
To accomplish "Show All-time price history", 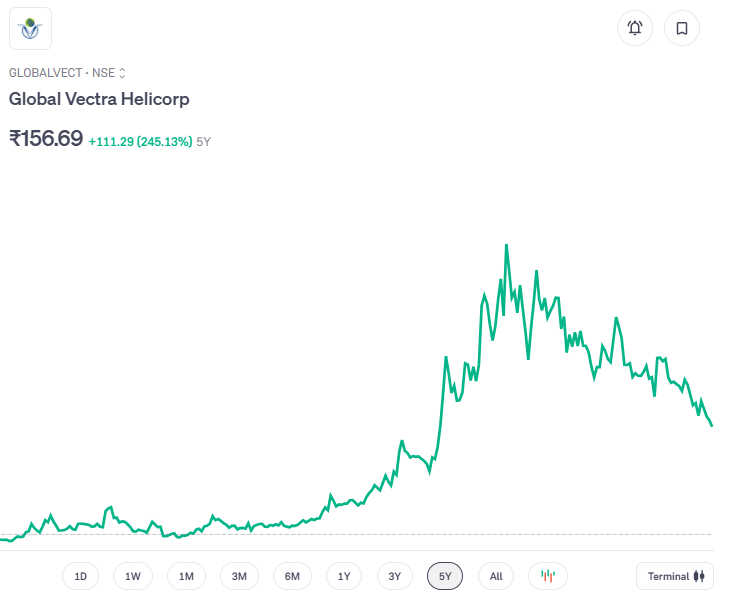I will click(496, 576).
